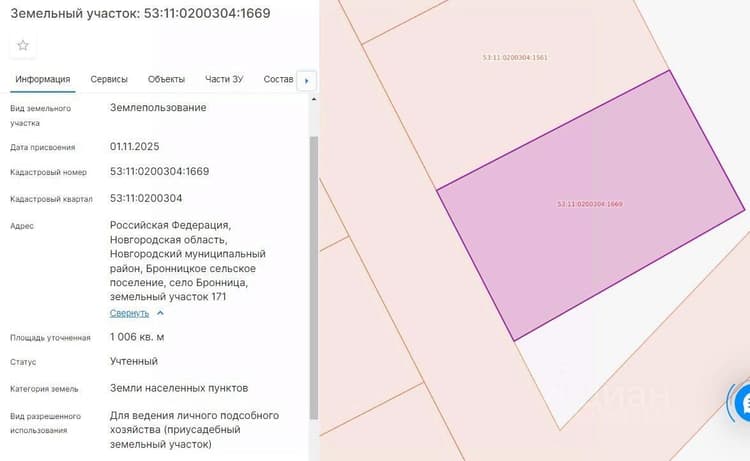750x461 pixels.
Task: Collapse address using chevron beside Свернуть
Action: coord(160,313)
